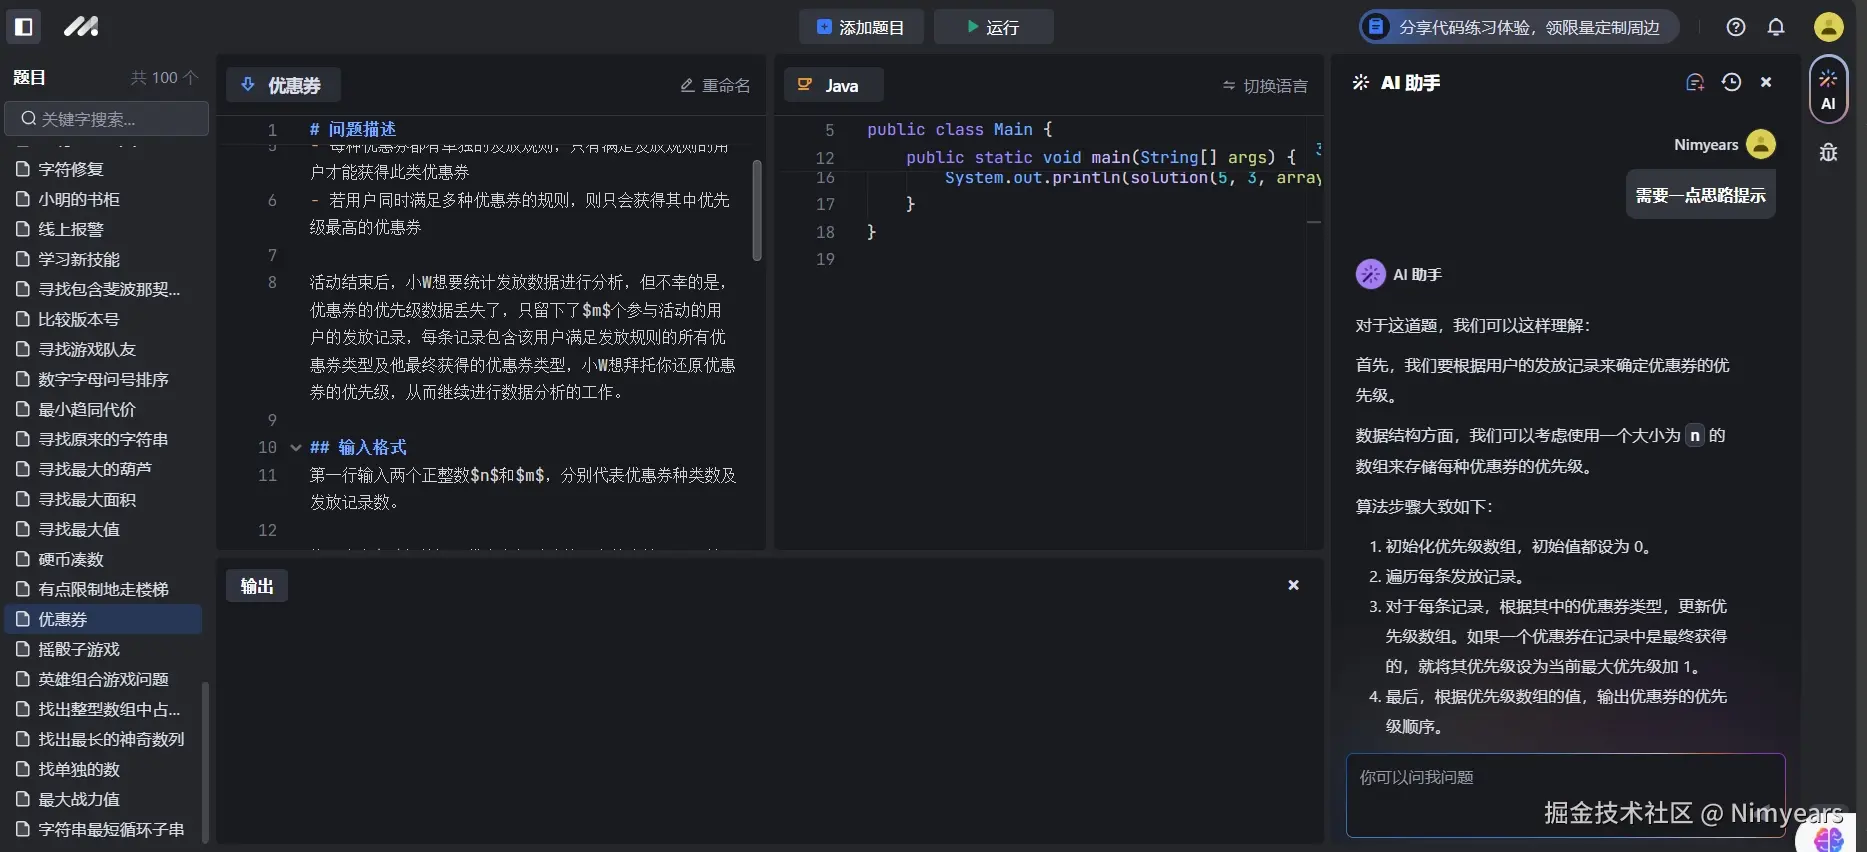
Task: Open the 切换语言 language switcher
Action: coord(1265,86)
